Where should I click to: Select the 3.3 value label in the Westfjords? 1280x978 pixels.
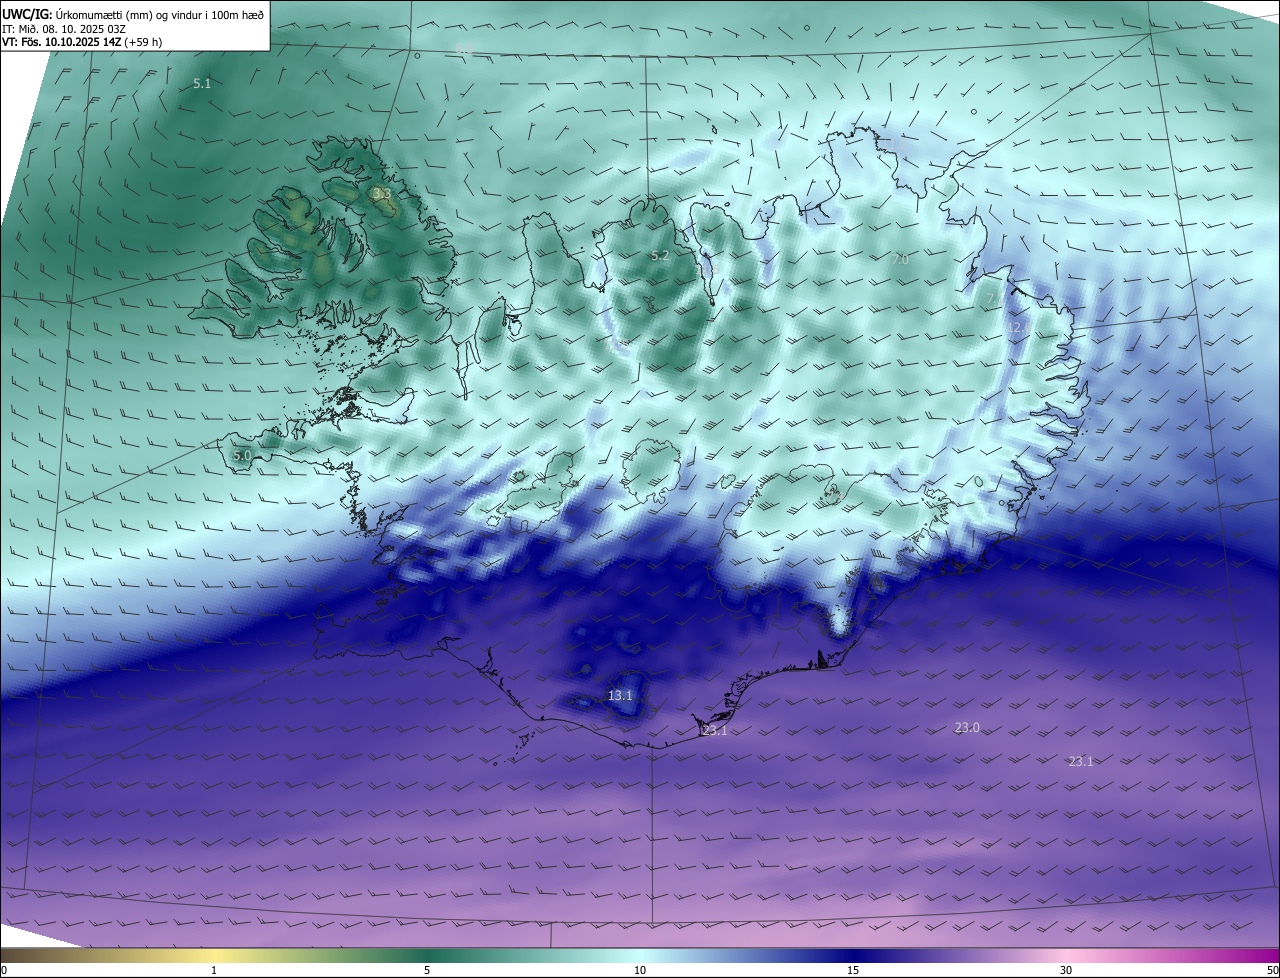(381, 194)
